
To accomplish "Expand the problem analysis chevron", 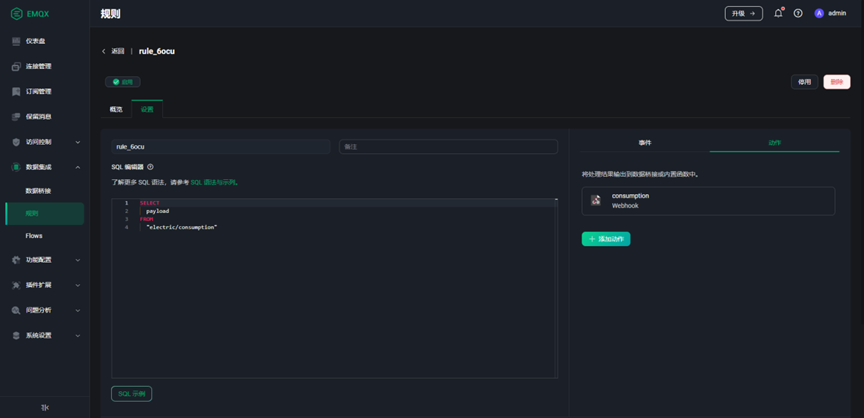I will click(x=78, y=310).
